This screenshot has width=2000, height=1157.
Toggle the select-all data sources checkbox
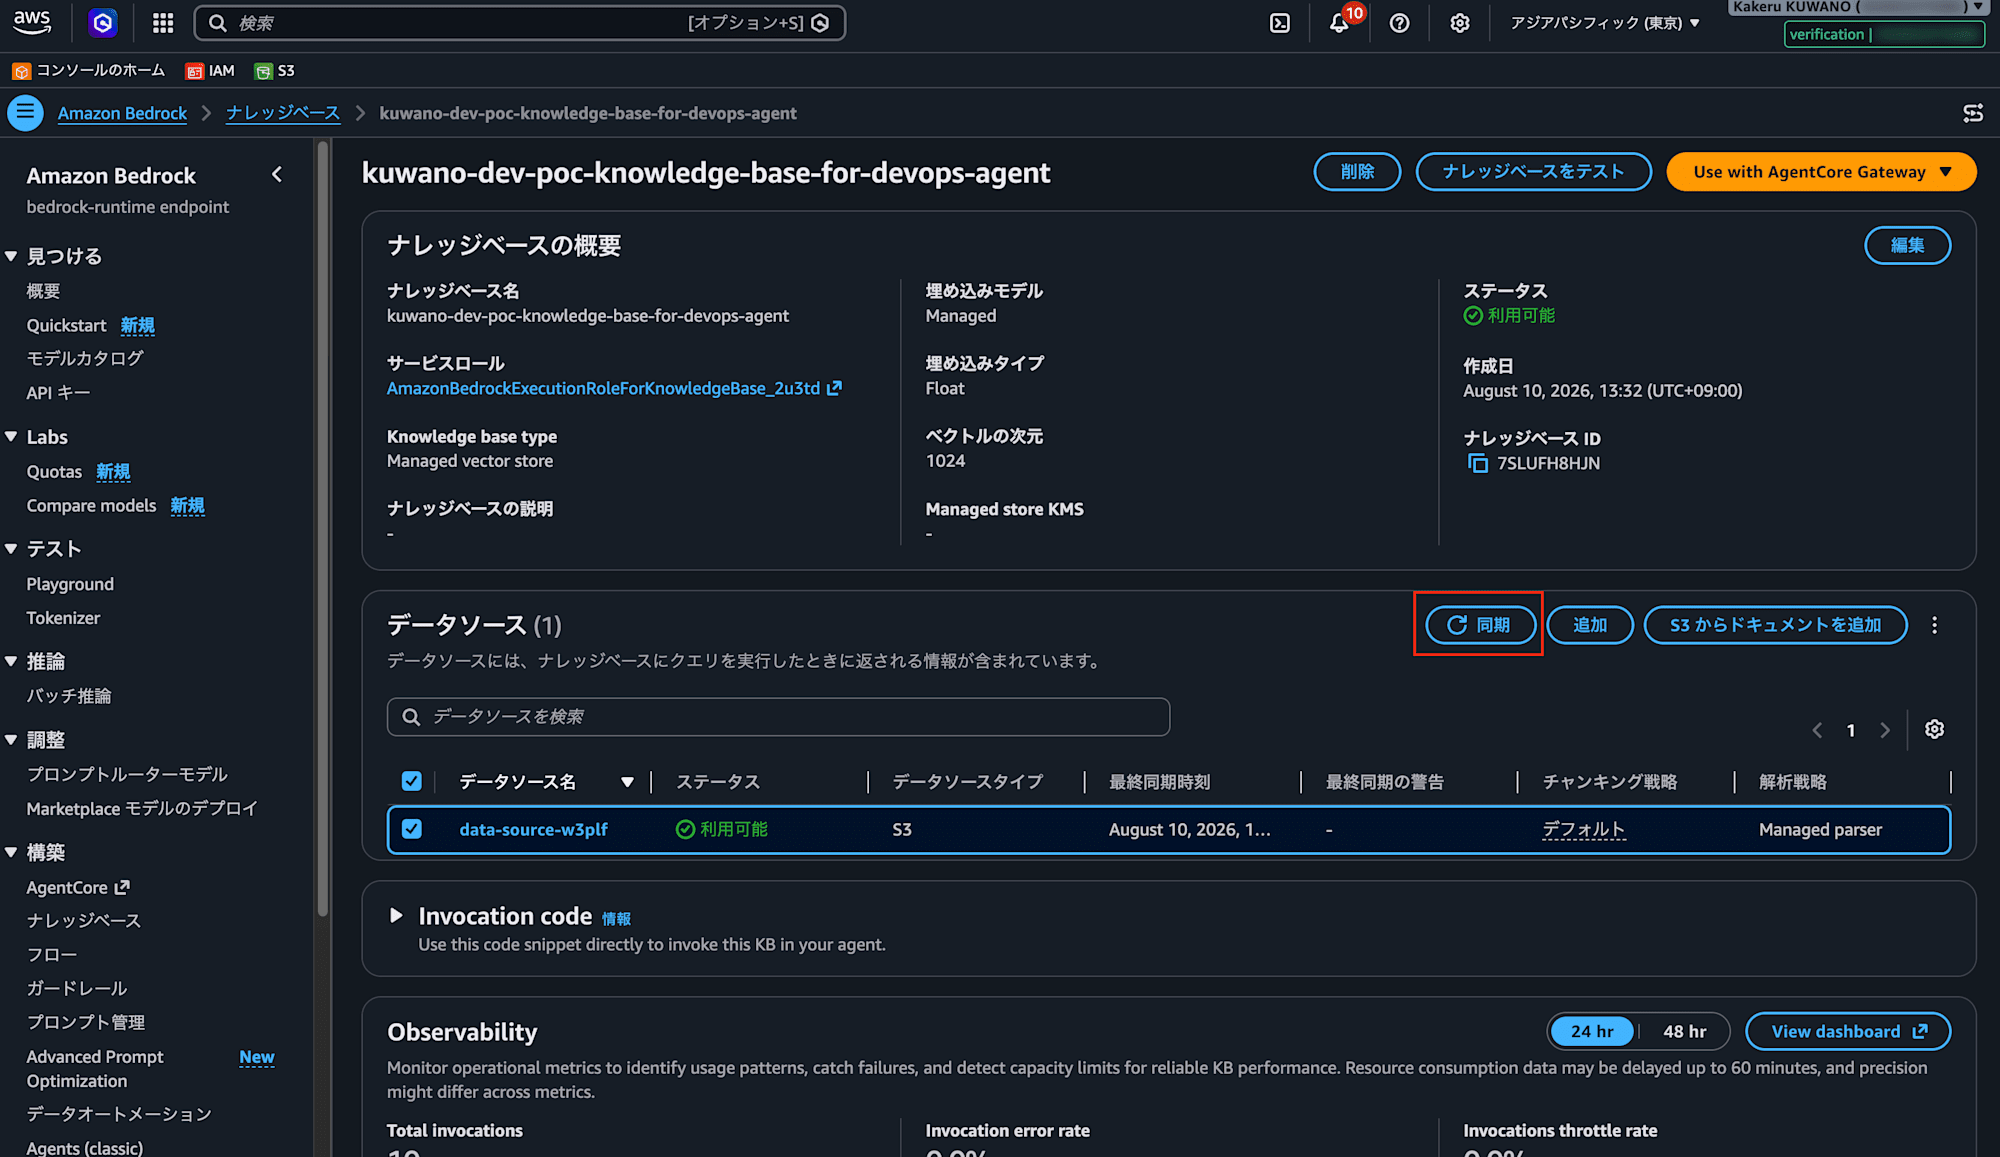[411, 781]
